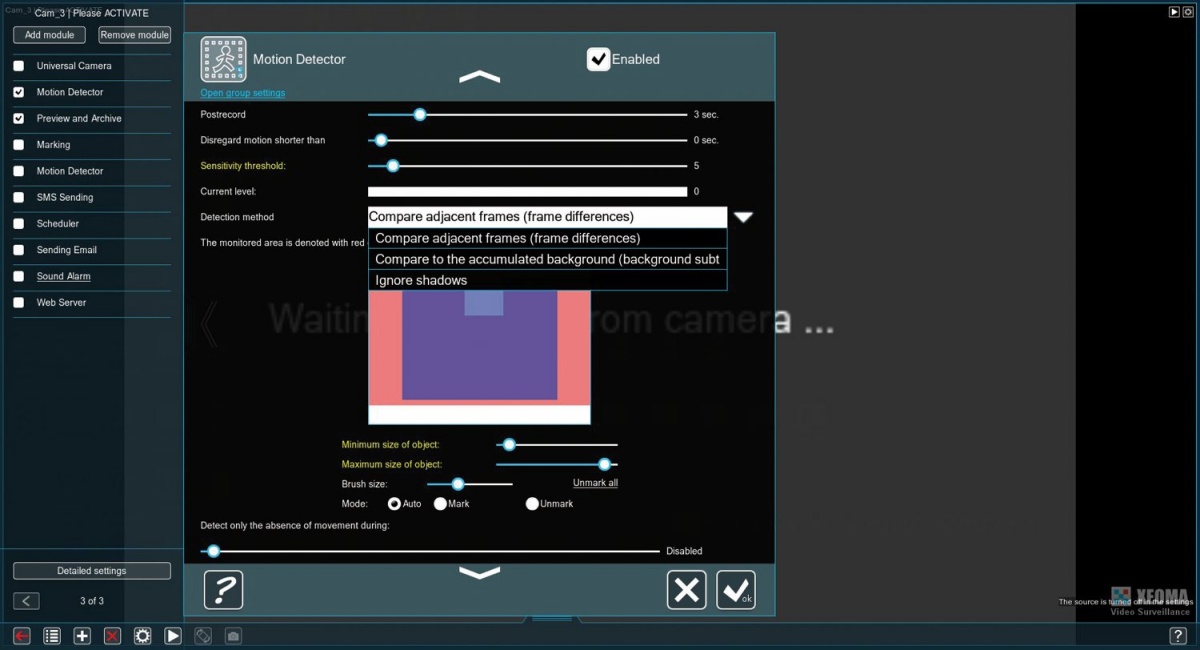
Task: Click the Remove module button
Action: pos(134,35)
